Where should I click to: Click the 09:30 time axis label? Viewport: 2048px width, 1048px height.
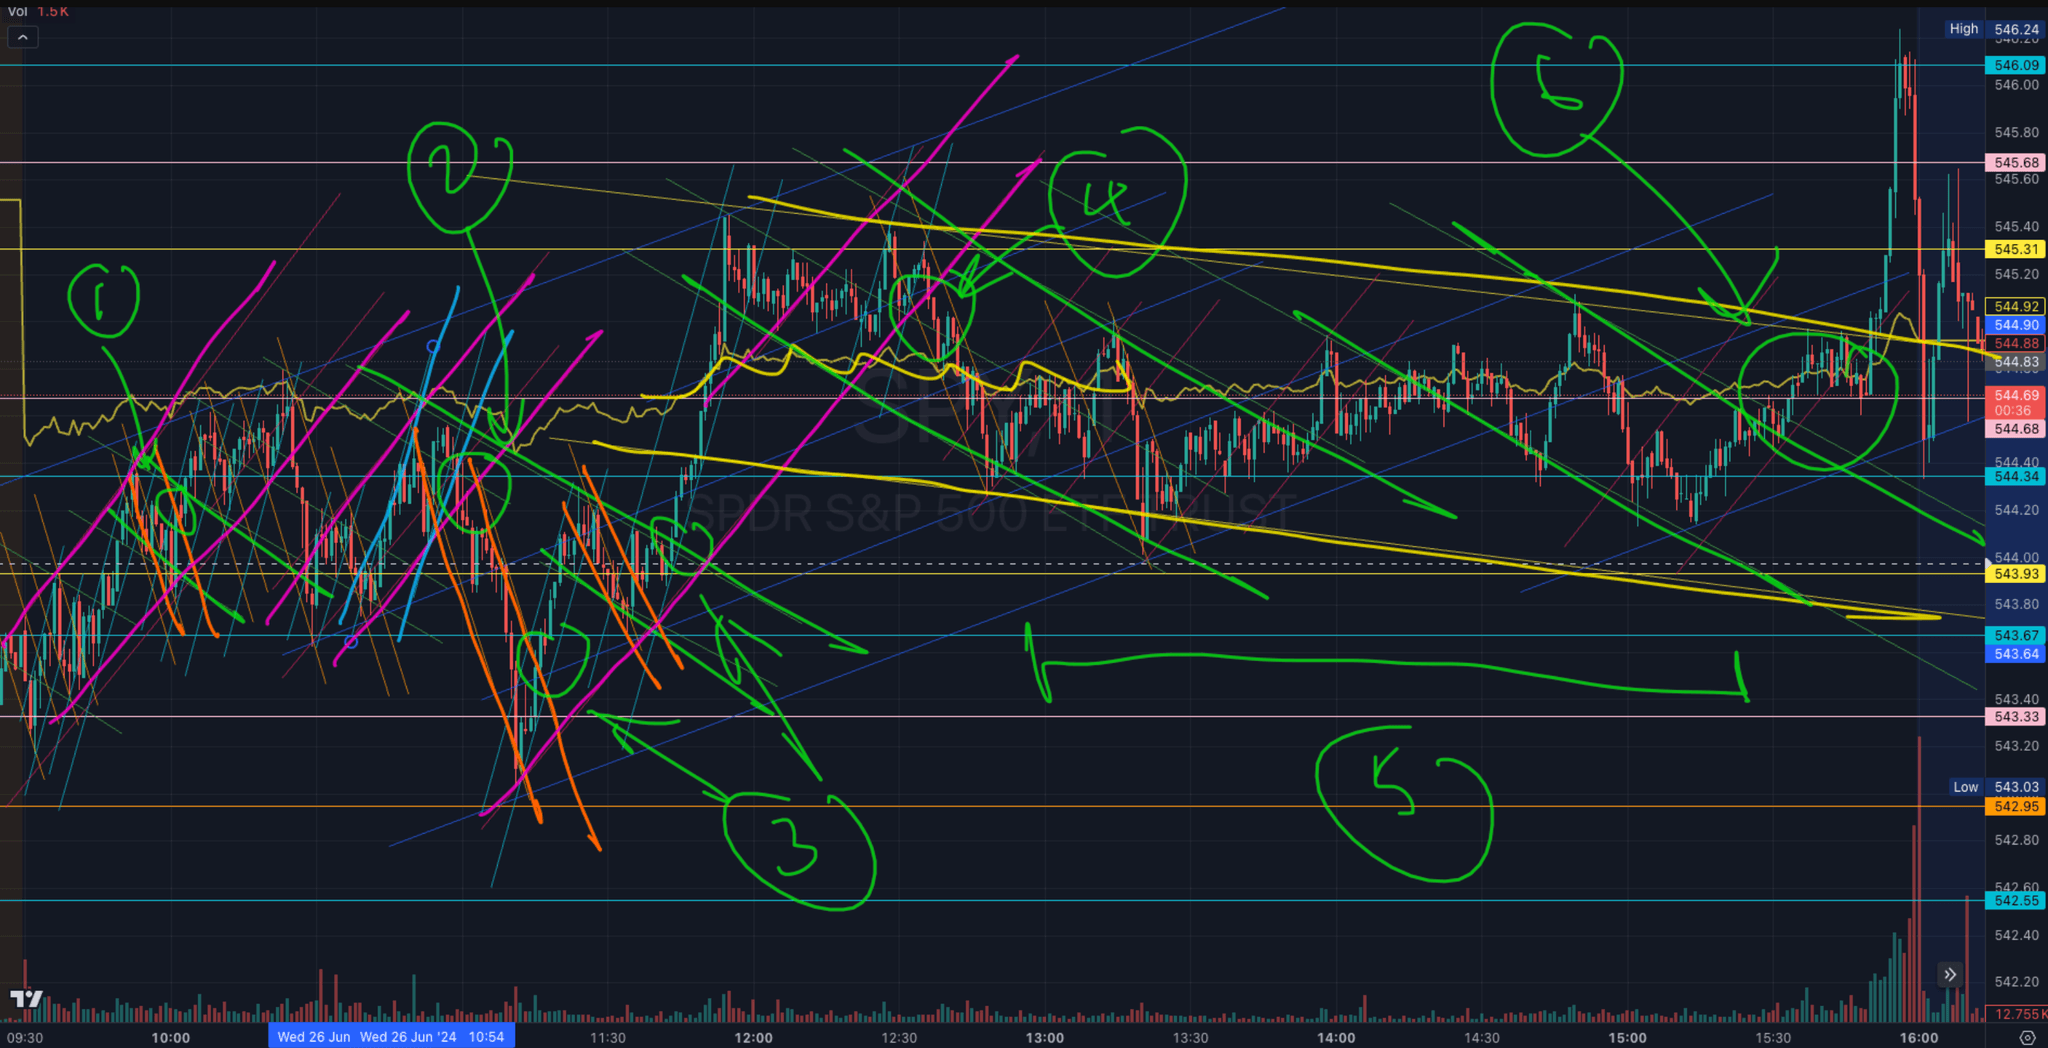(x=26, y=1037)
